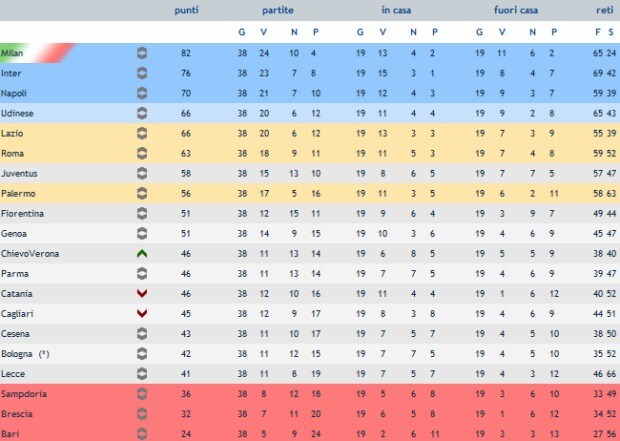The image size is (620, 441).
Task: Open the Fiorentina team link
Action: (x=23, y=214)
